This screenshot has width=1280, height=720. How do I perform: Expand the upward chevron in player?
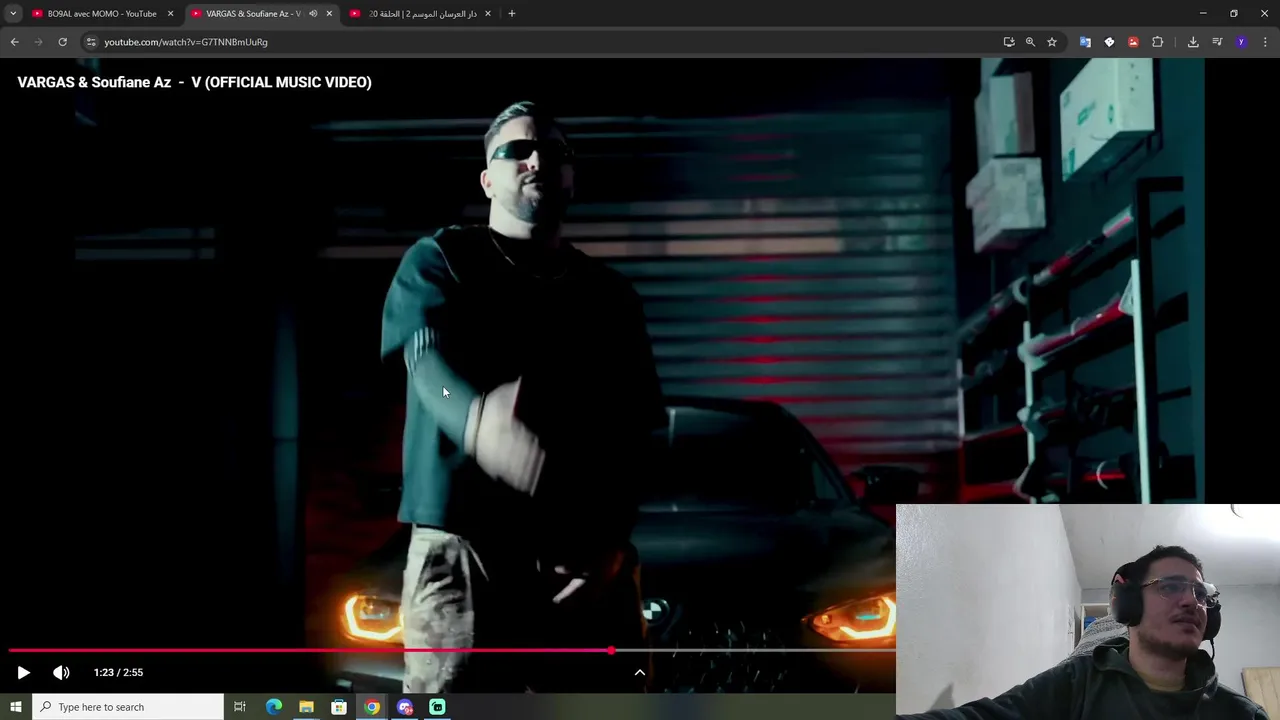click(x=640, y=672)
